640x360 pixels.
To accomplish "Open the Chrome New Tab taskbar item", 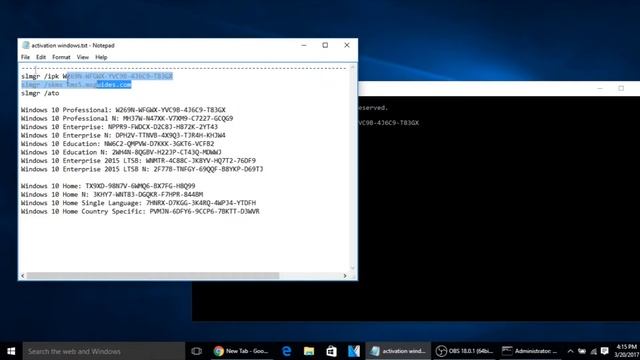I will (241, 351).
